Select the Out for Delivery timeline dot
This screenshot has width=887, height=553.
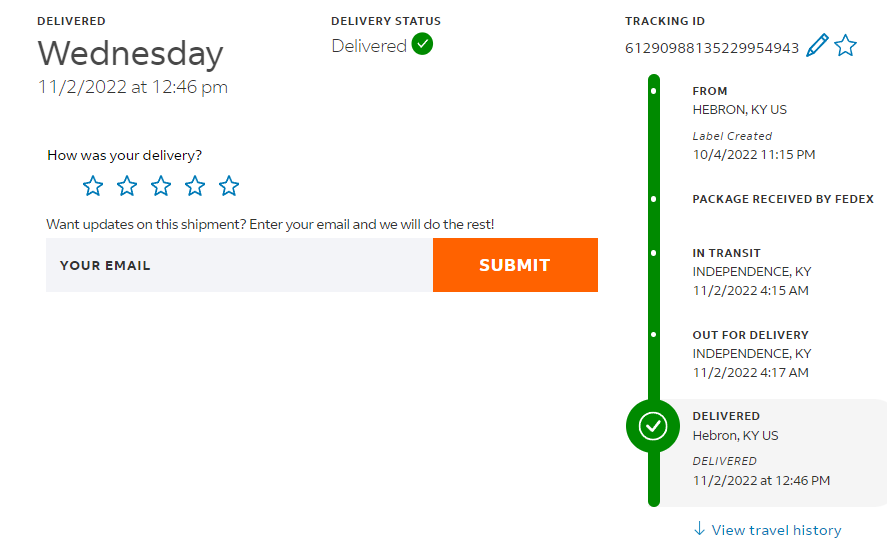click(654, 335)
